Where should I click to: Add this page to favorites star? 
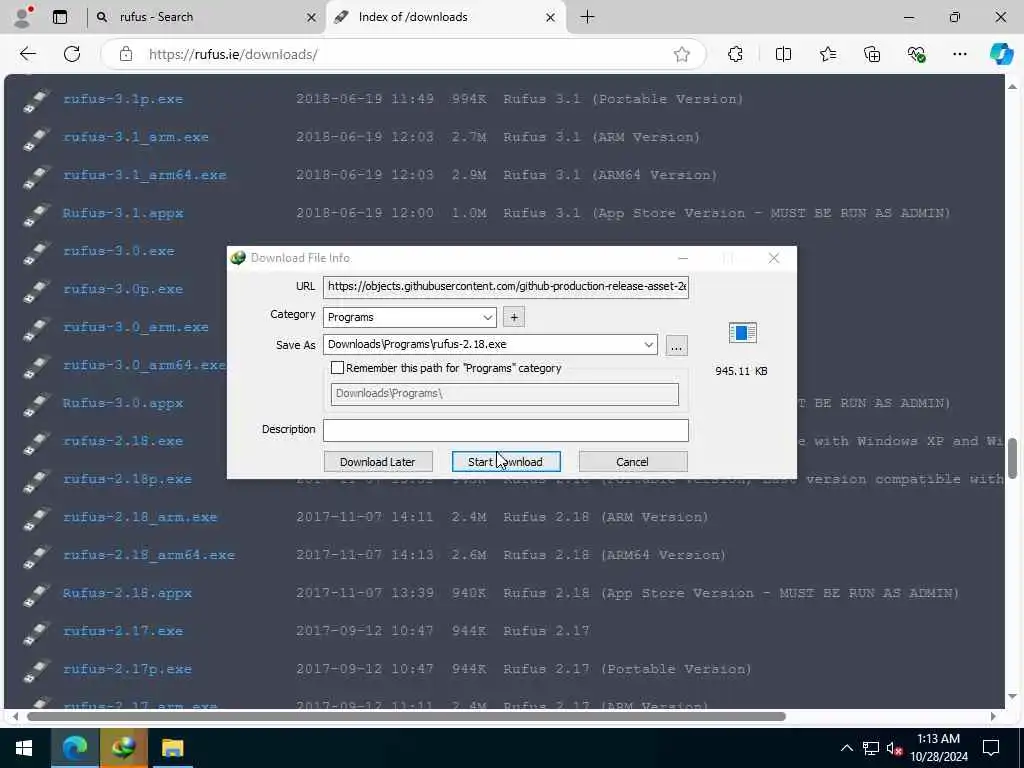tap(682, 54)
